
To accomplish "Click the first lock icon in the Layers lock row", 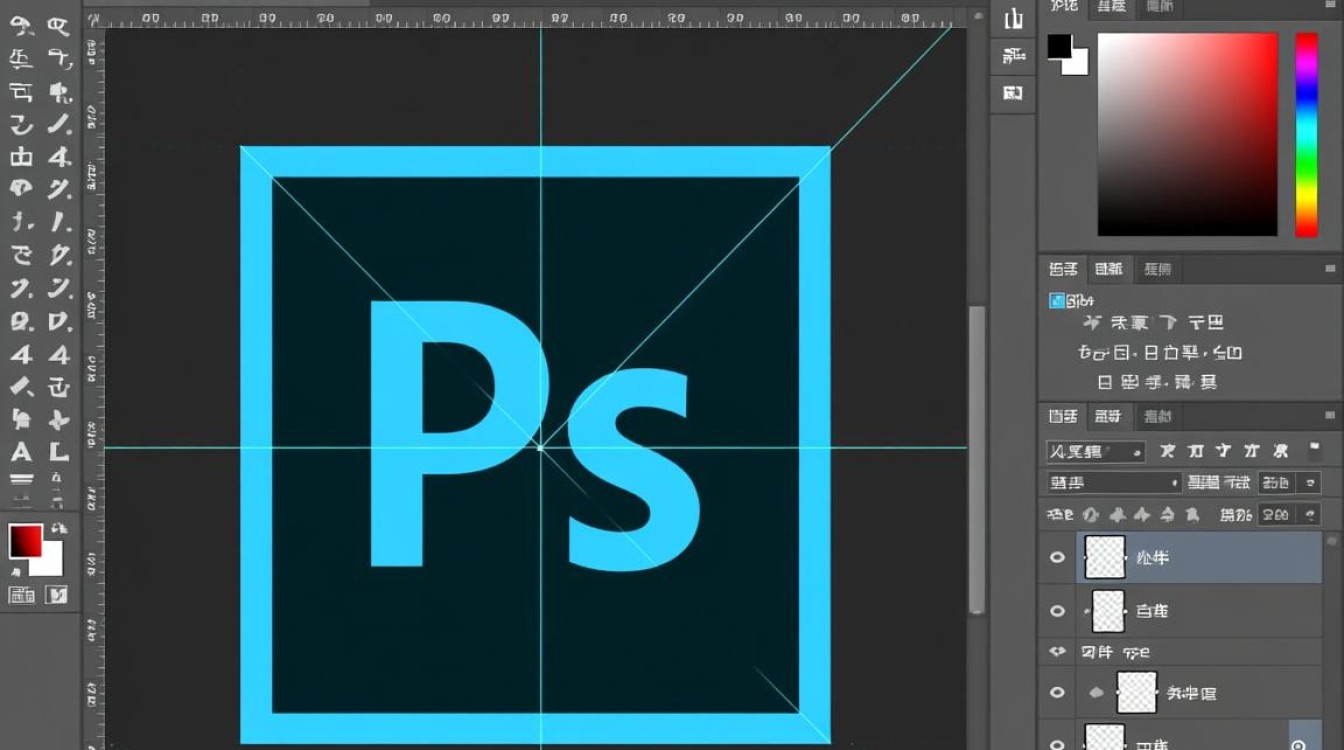I will point(1091,515).
